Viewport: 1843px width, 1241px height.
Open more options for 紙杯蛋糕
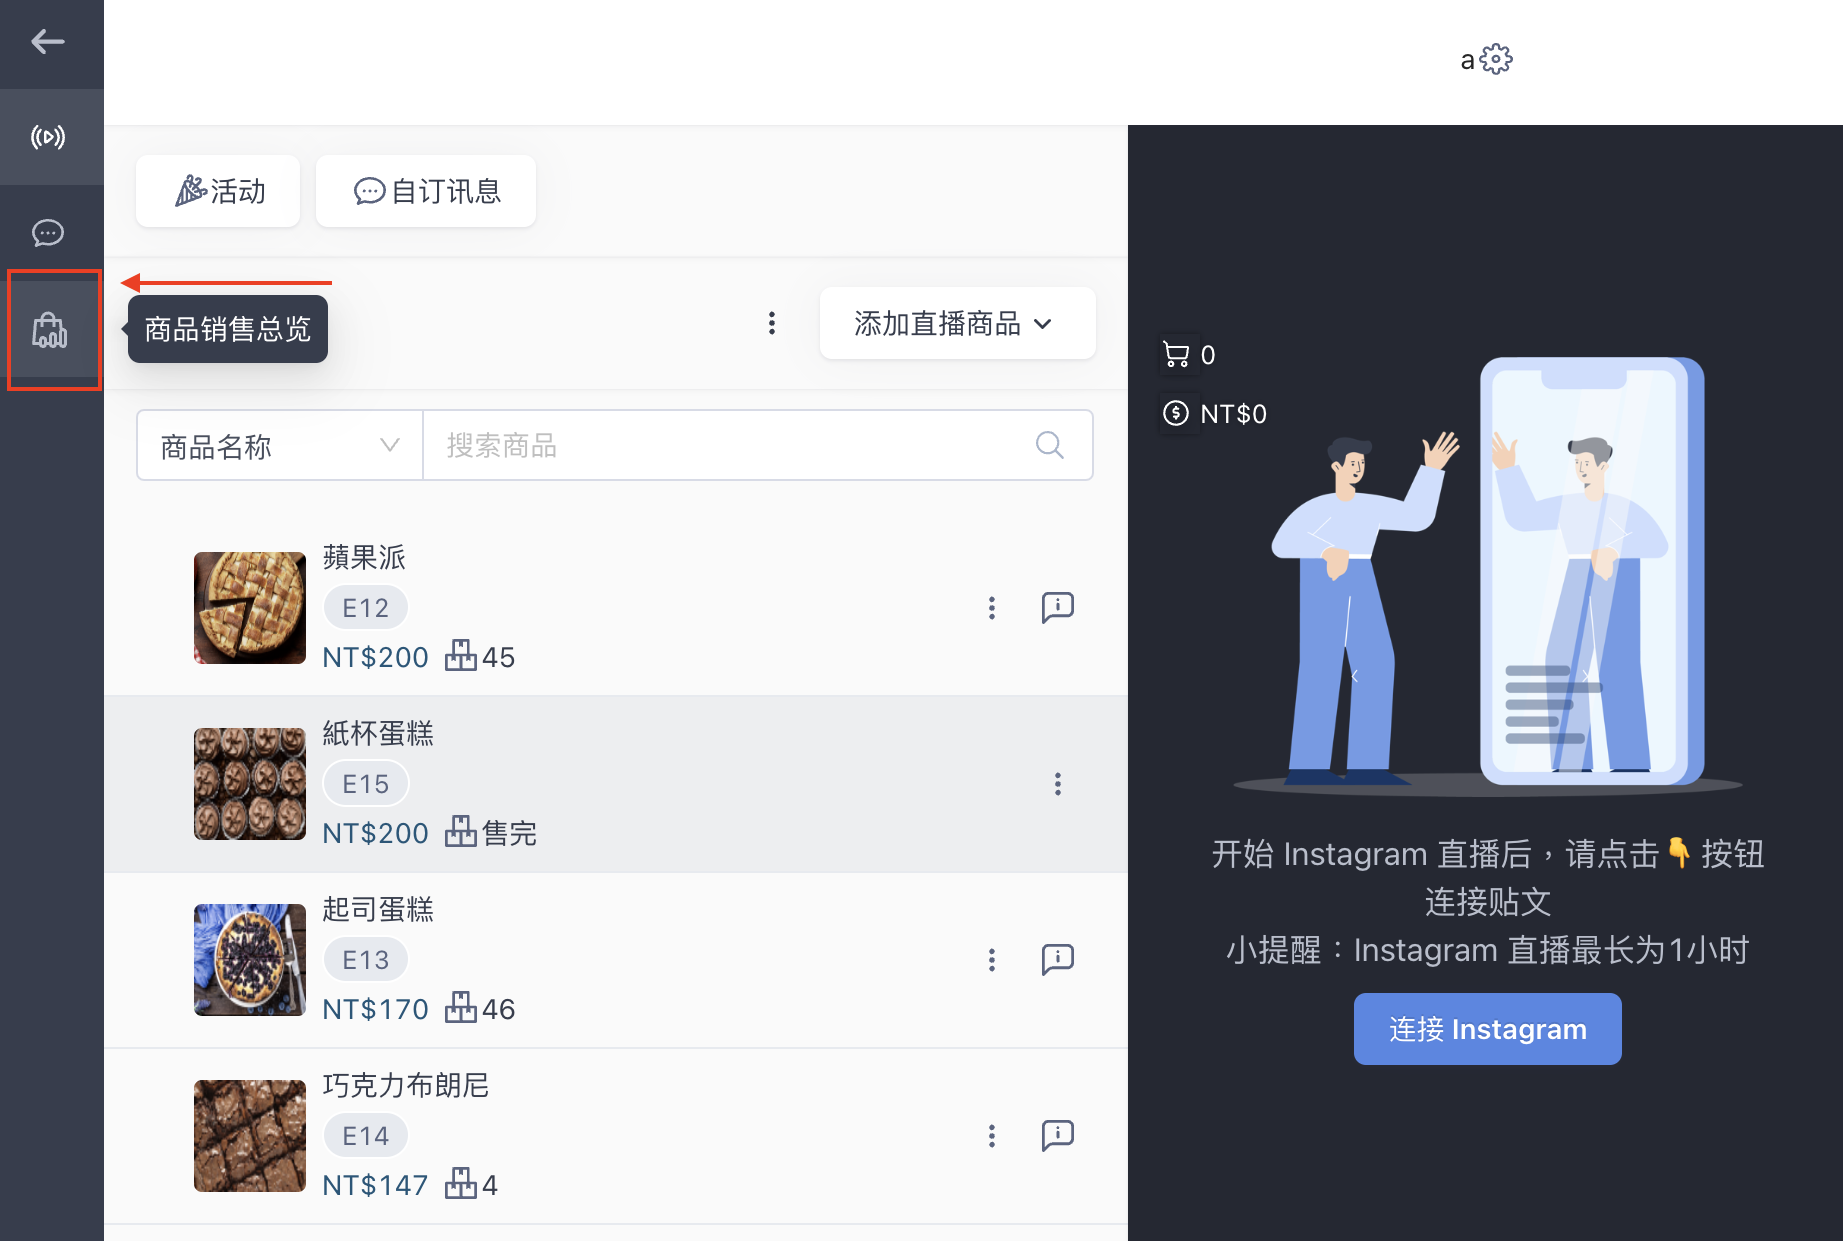pyautogui.click(x=1058, y=784)
